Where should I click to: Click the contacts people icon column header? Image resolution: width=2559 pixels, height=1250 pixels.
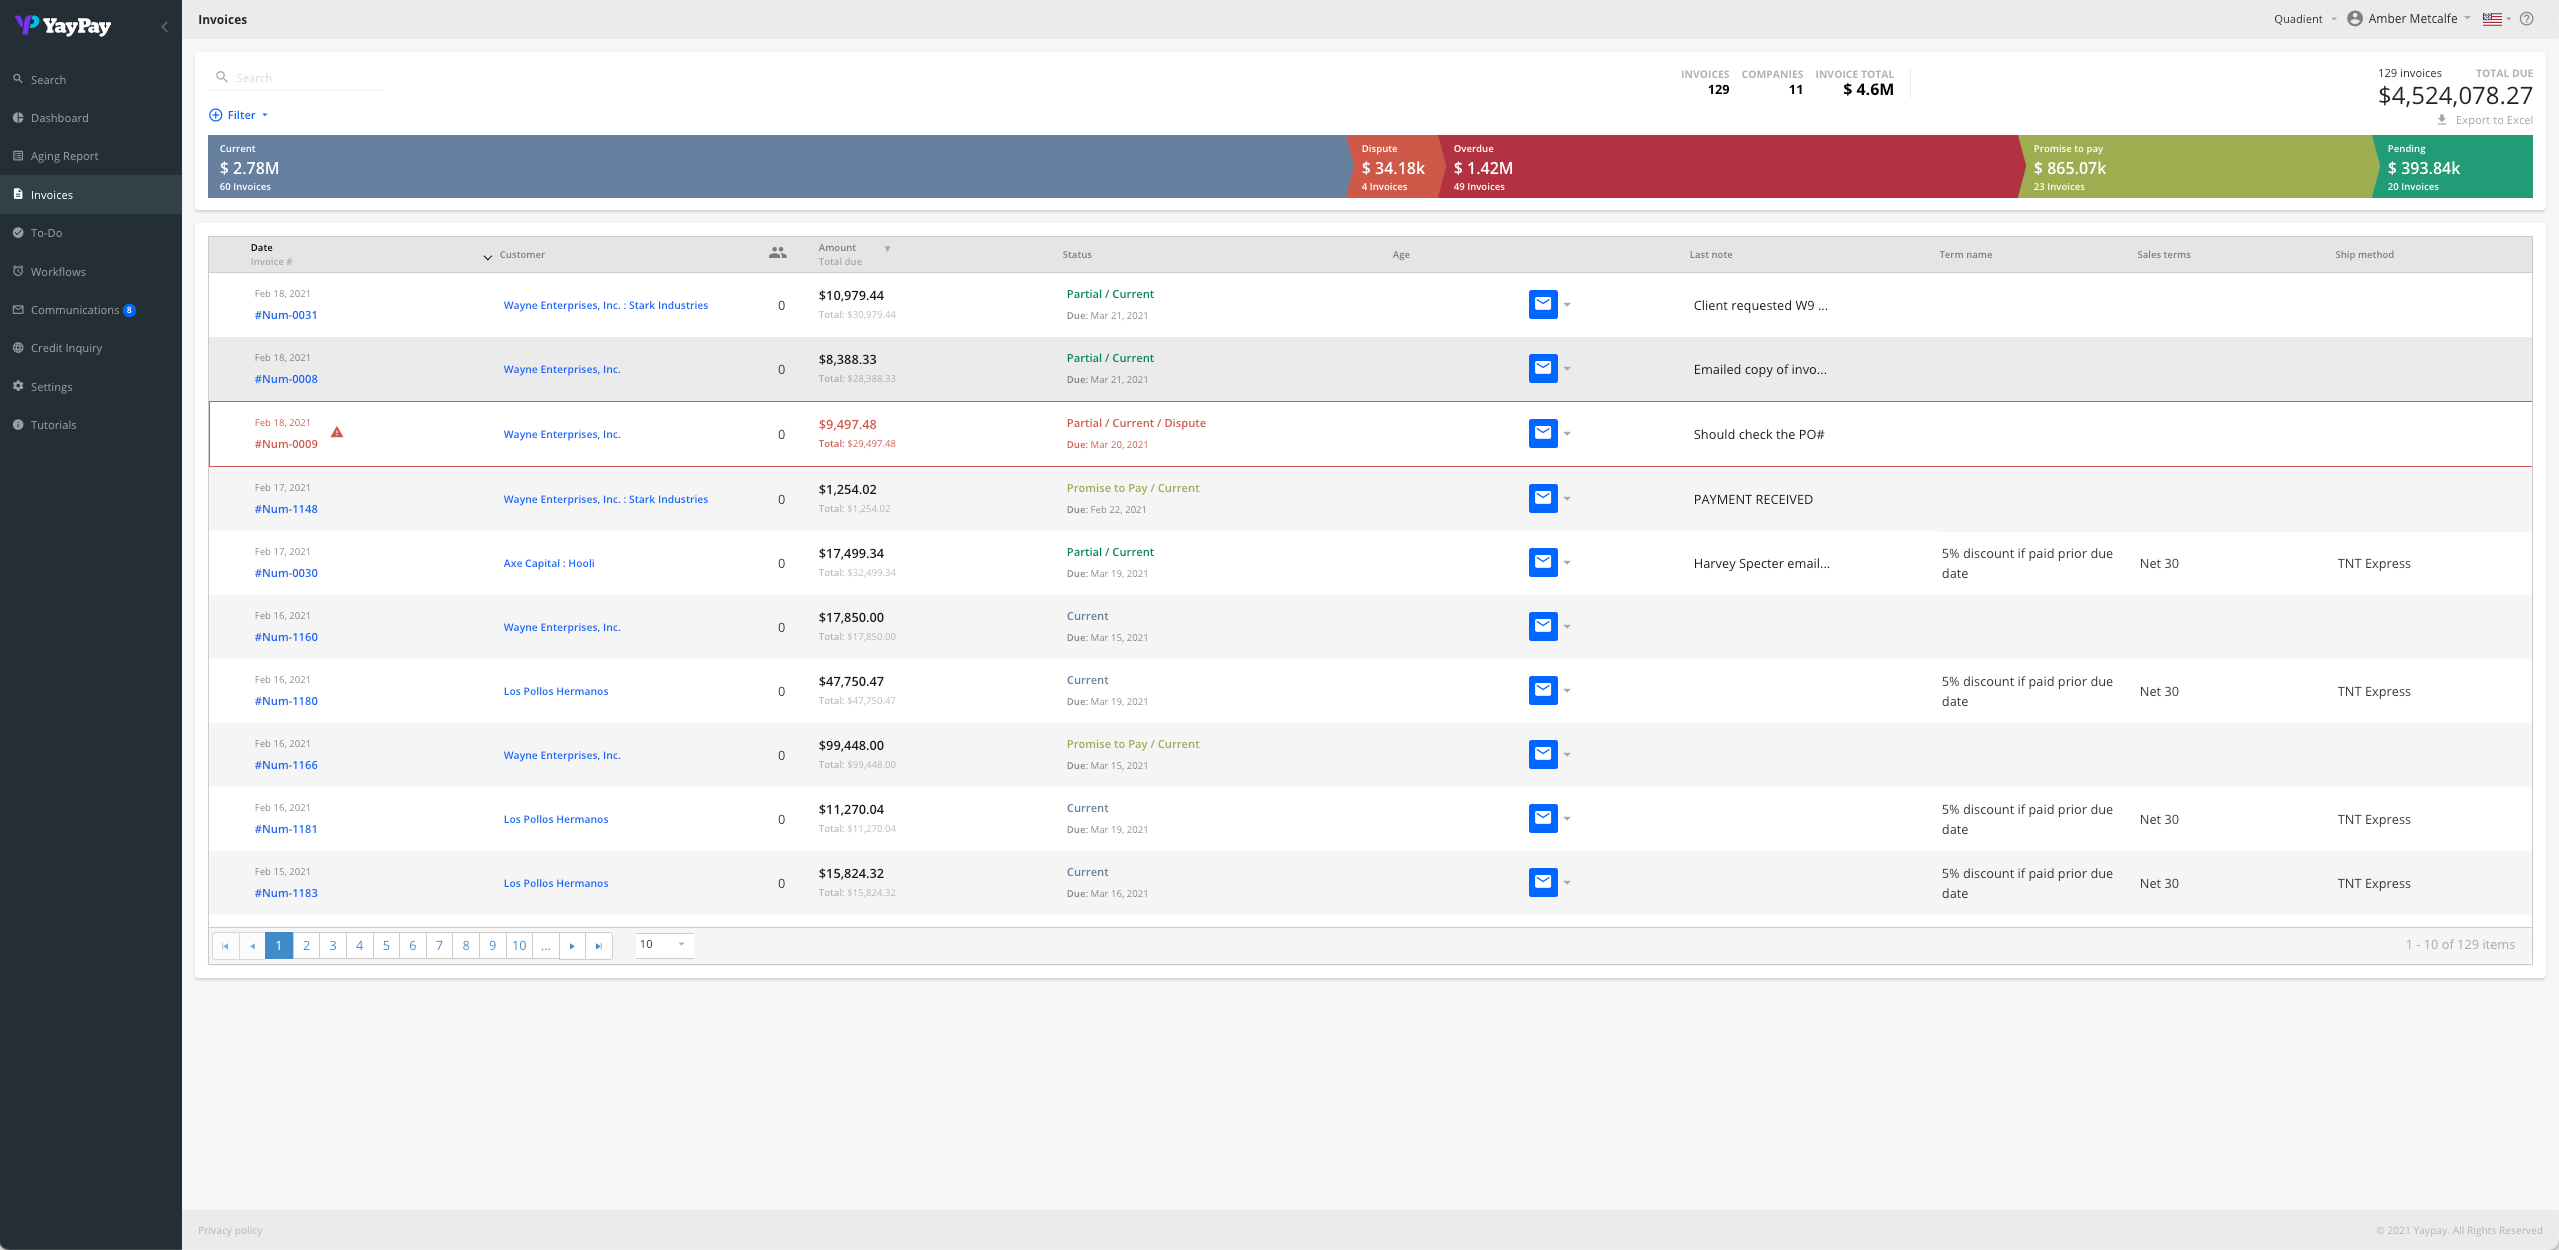point(777,253)
